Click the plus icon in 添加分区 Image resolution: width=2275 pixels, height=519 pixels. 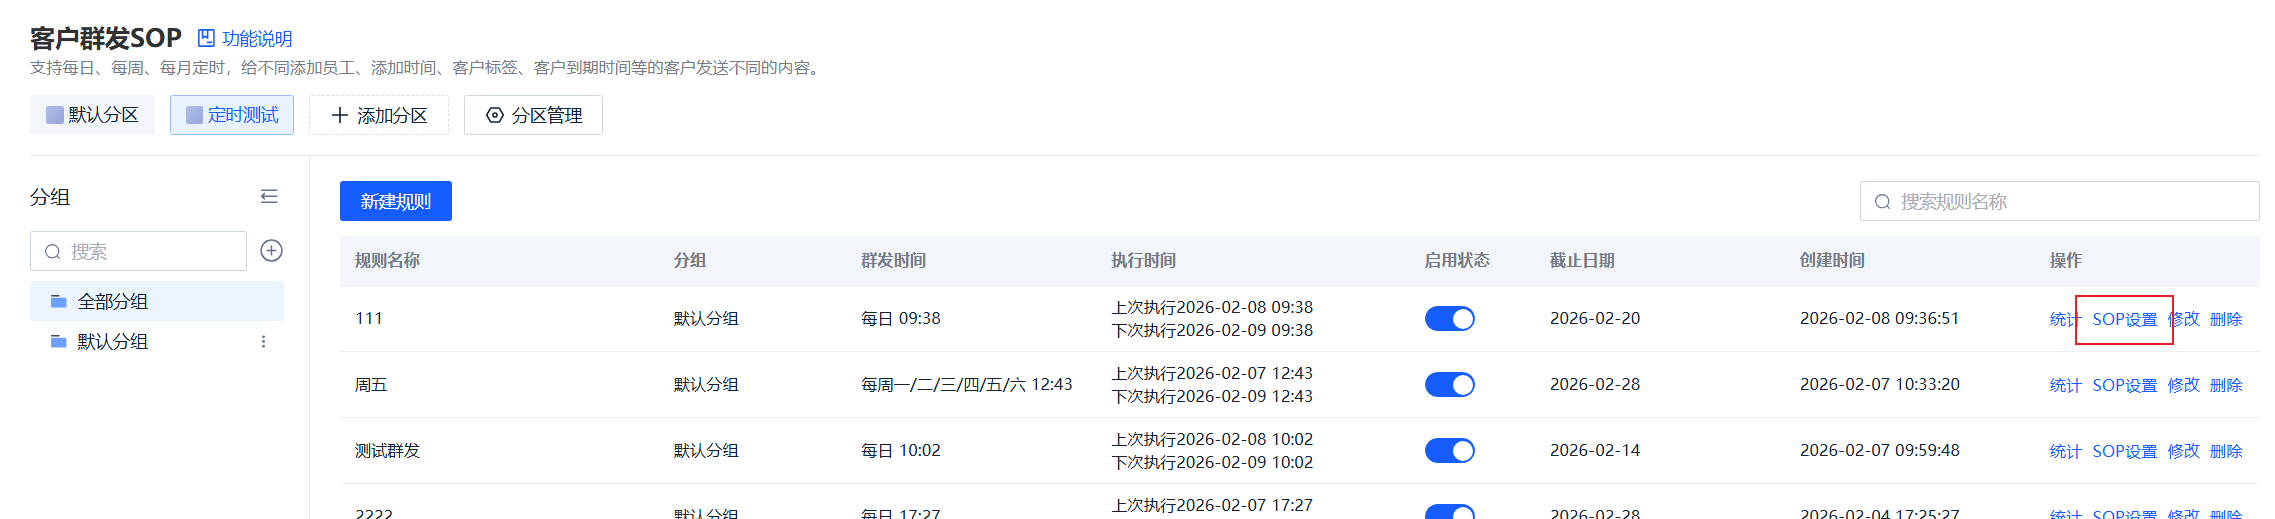tap(340, 116)
